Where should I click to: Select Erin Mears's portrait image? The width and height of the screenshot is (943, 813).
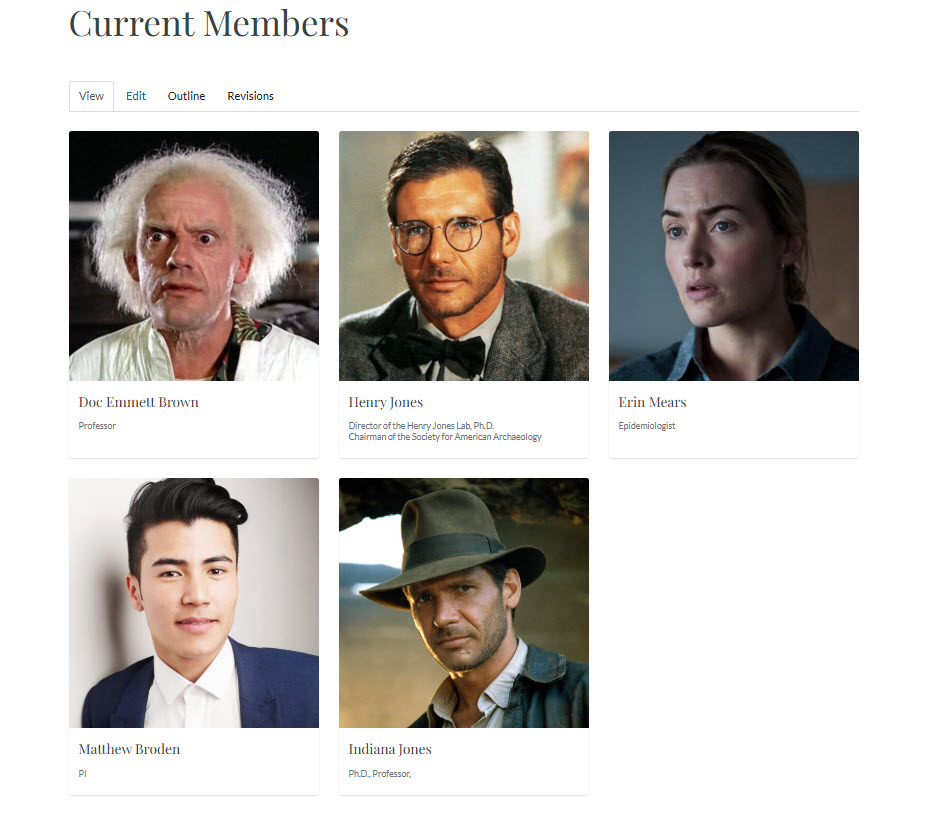click(x=734, y=256)
